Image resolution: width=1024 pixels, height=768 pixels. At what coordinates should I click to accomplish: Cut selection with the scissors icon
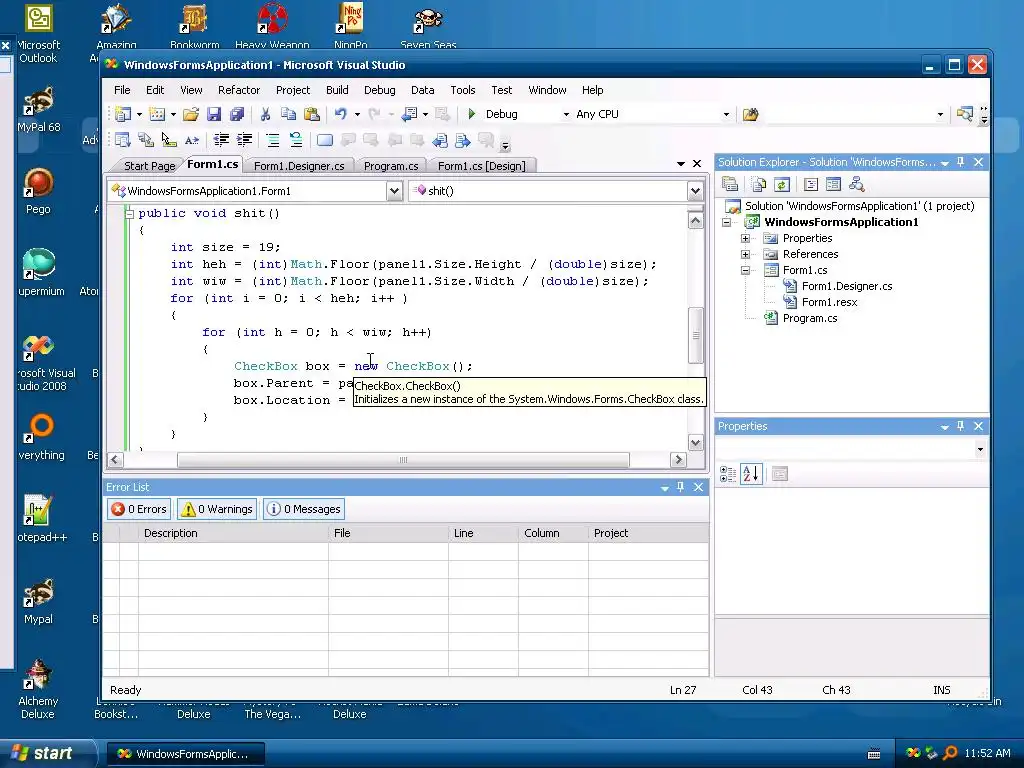[x=265, y=114]
